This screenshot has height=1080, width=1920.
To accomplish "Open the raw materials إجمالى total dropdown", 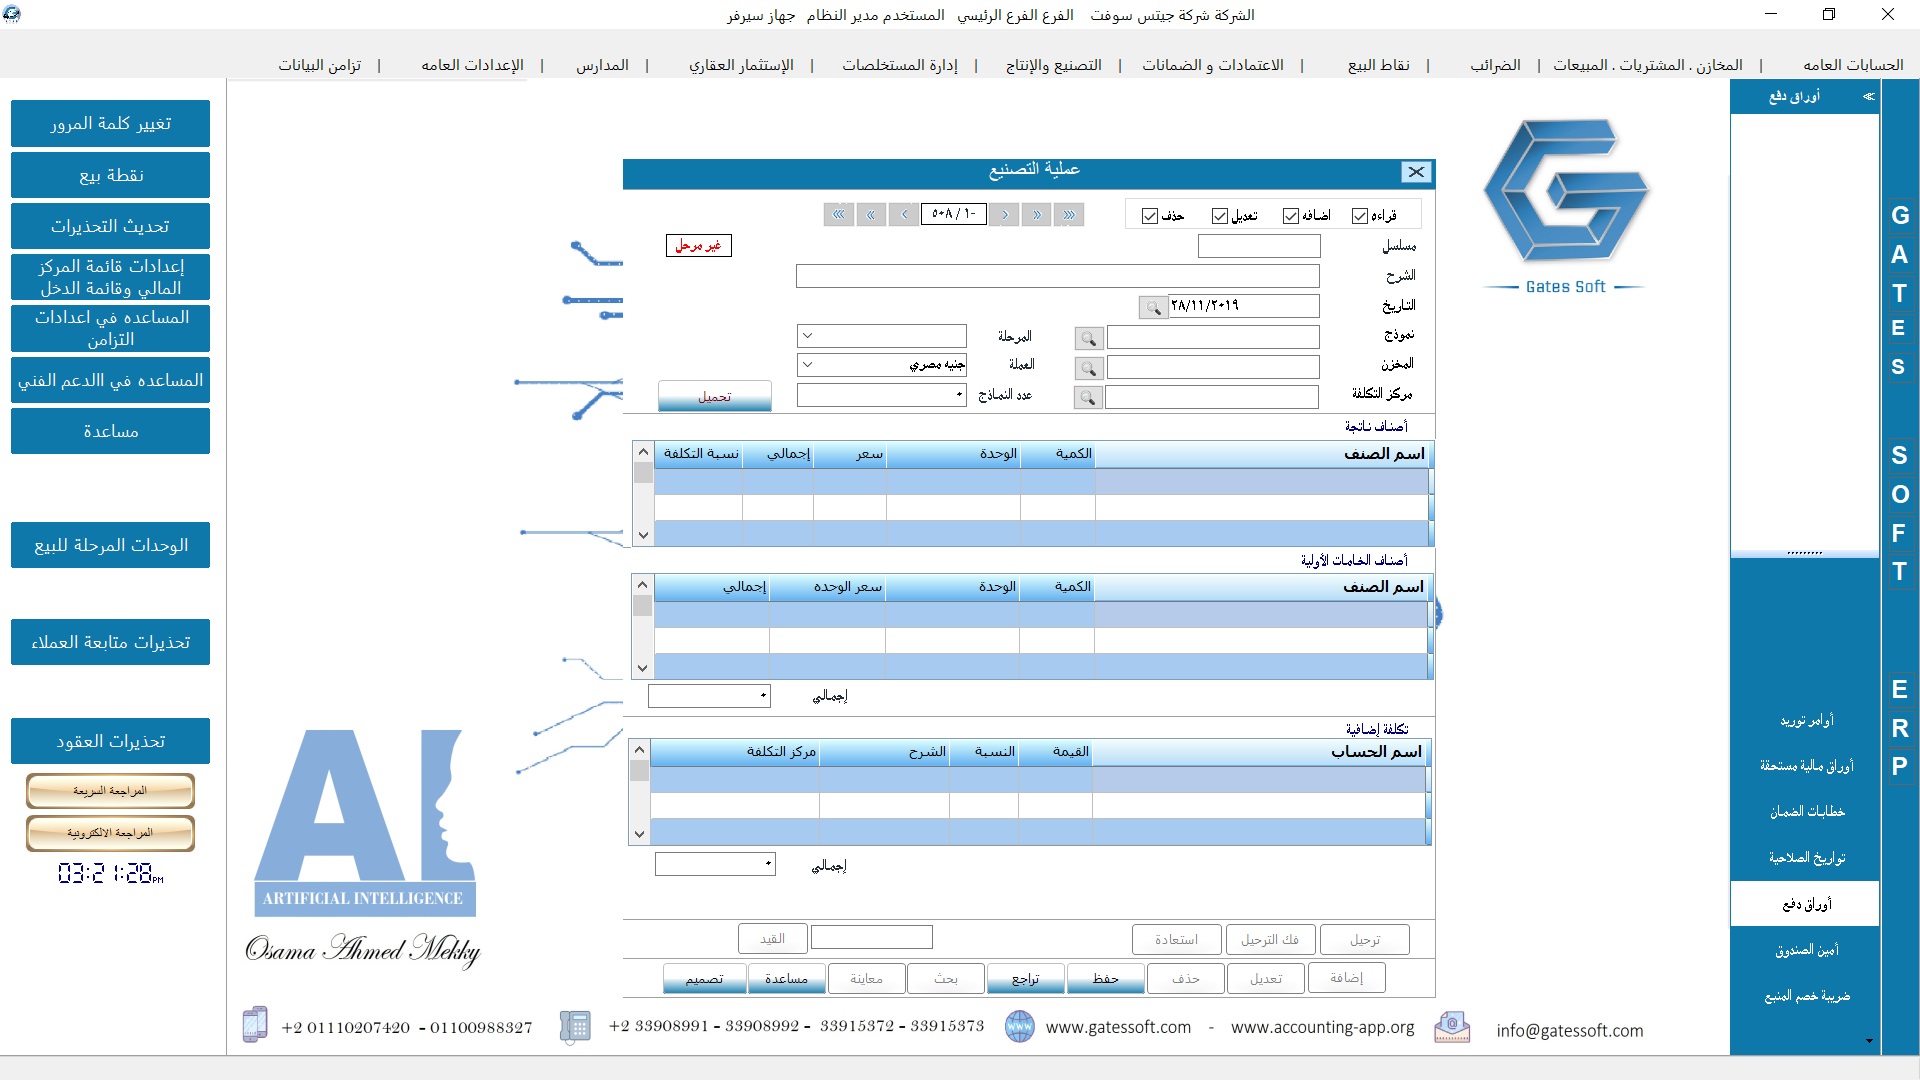I will 709,696.
